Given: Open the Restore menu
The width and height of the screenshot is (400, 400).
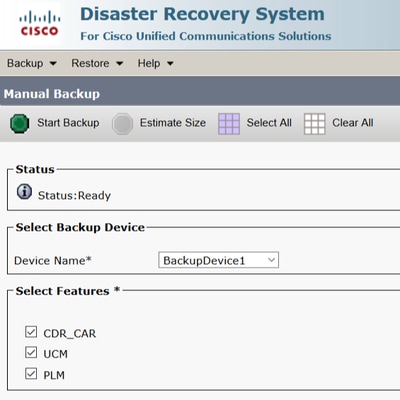Looking at the screenshot, I should (97, 63).
